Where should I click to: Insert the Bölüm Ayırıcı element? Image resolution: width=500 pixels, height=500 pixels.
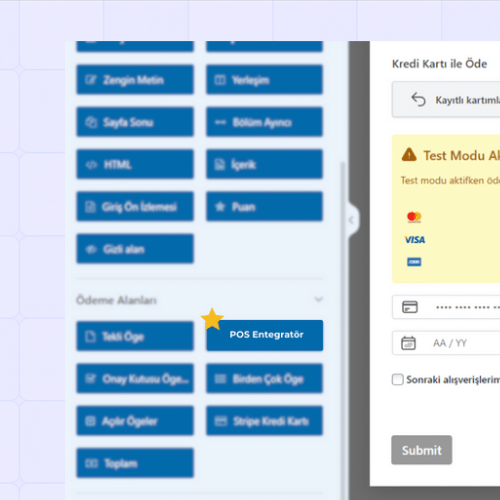(264, 122)
